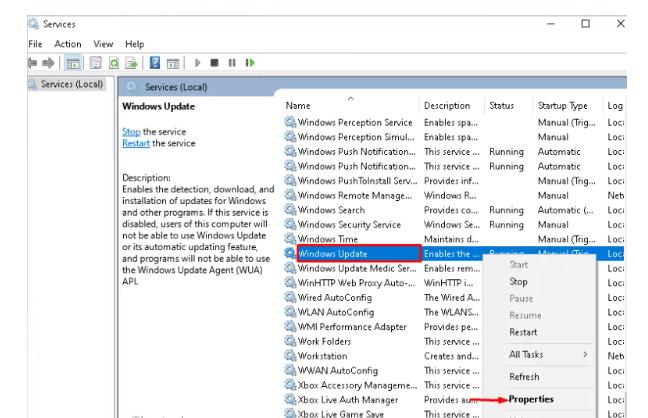This screenshot has height=418, width=648.
Task: Click the Pause Service toolbar icon
Action: (x=232, y=63)
